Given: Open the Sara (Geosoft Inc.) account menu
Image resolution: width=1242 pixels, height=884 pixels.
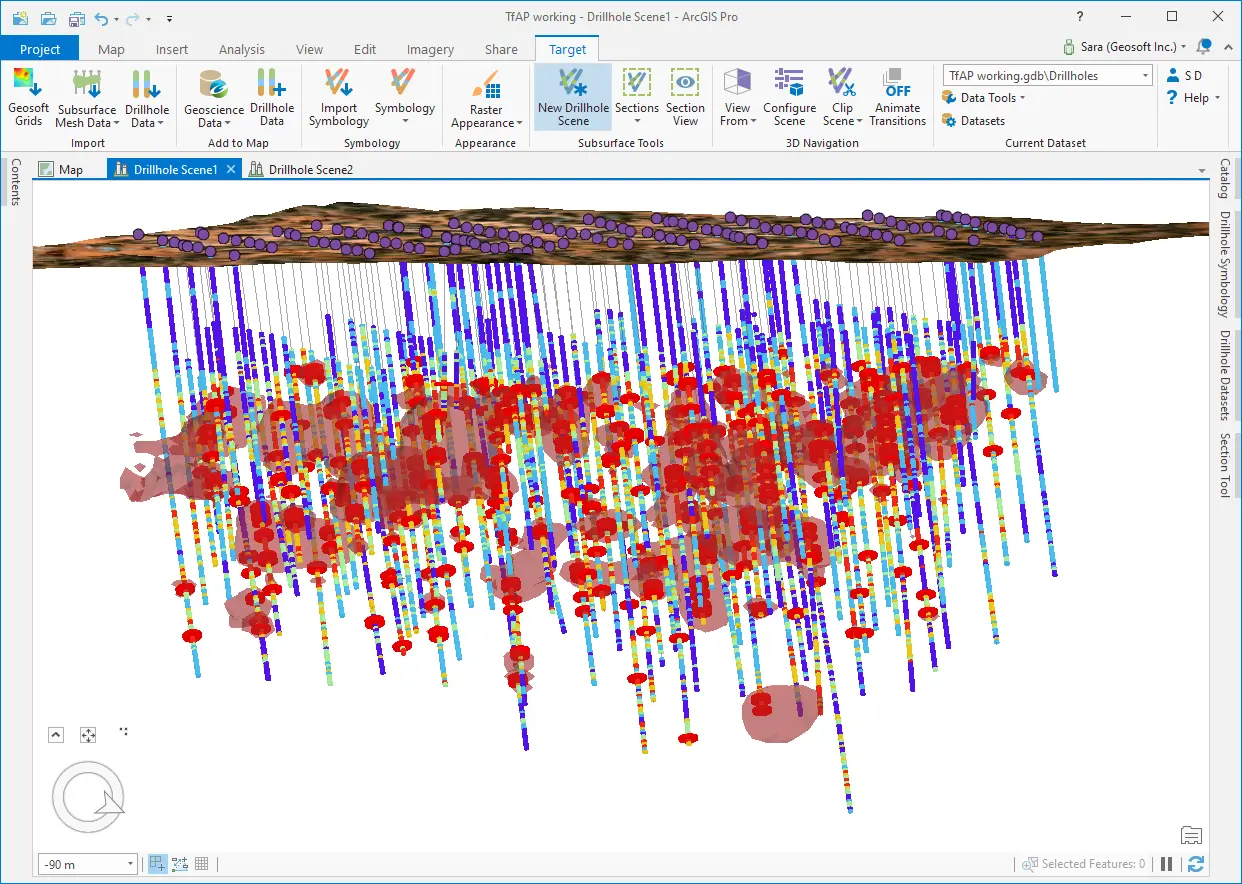Looking at the screenshot, I should coord(1124,46).
